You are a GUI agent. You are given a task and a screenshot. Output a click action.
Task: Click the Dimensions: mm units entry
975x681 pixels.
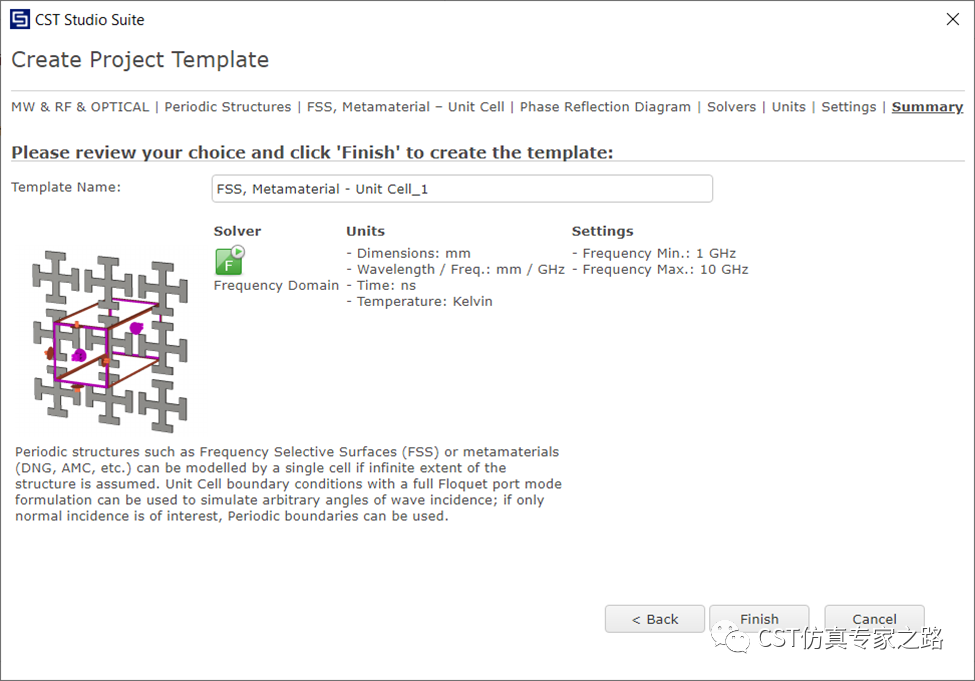(409, 253)
